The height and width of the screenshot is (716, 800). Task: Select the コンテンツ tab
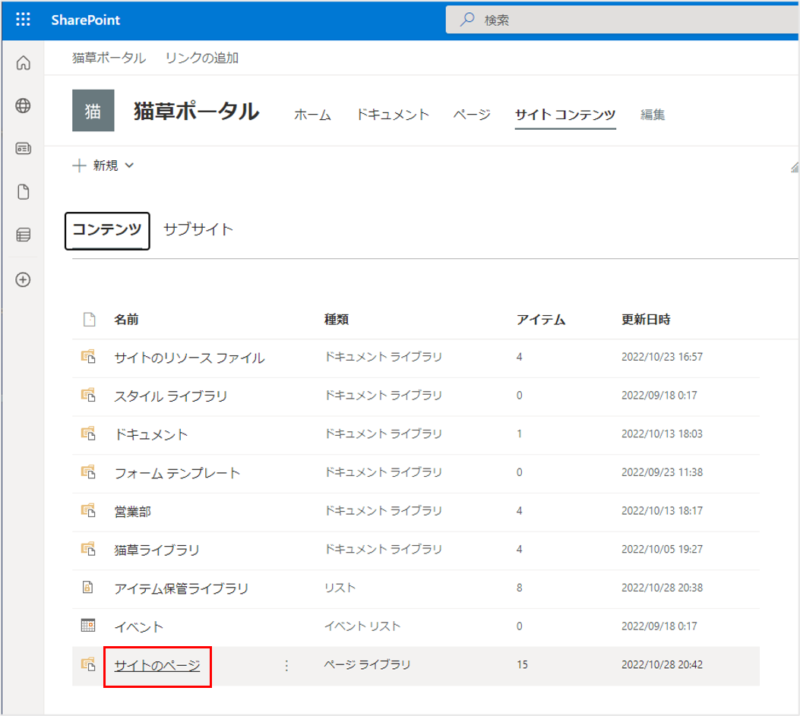(x=107, y=230)
